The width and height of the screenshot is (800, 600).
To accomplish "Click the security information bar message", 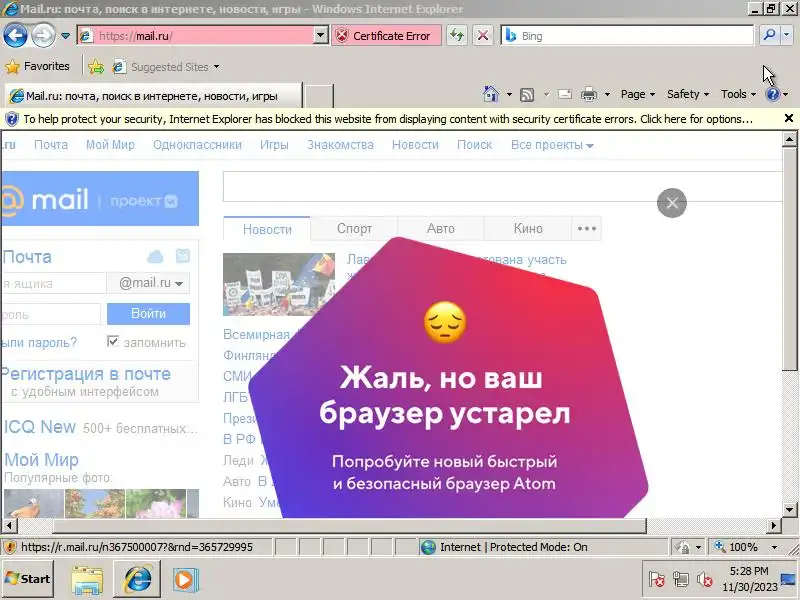I will tap(388, 119).
